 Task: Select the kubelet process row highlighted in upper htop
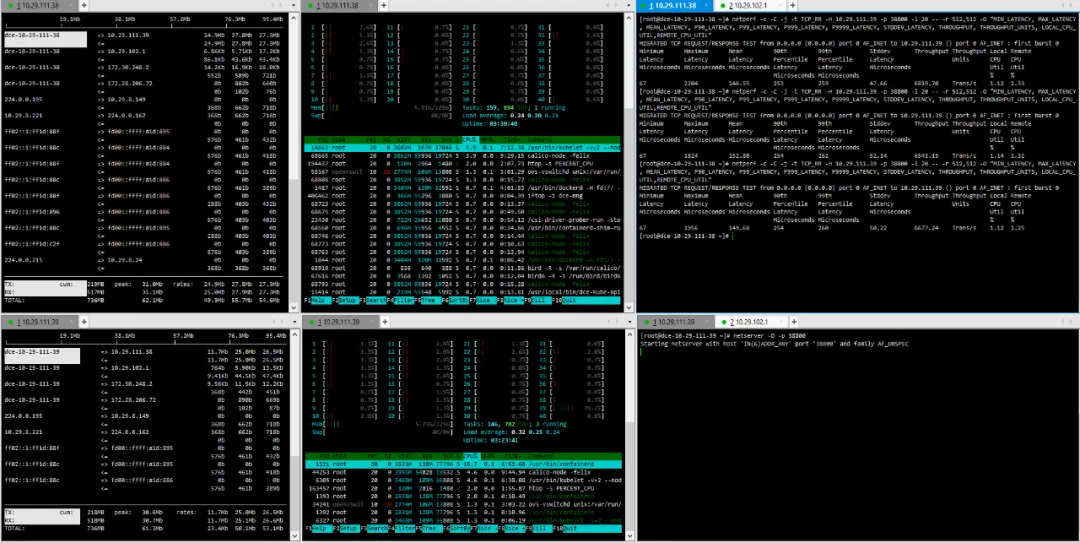pos(463,147)
